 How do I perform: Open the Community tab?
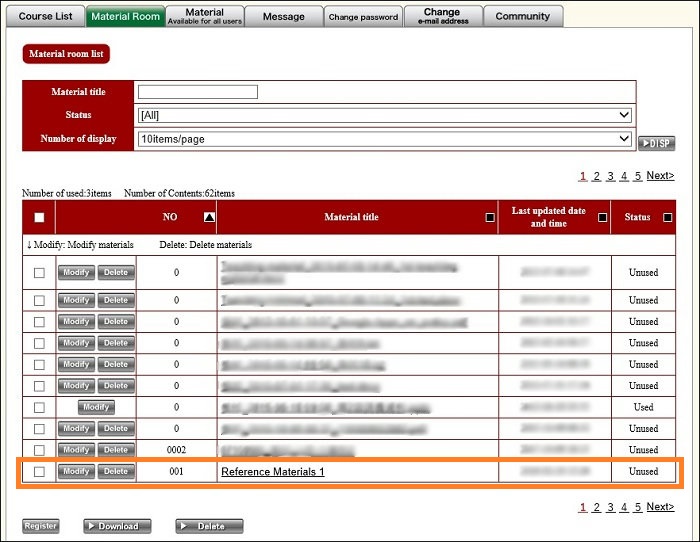coord(523,16)
